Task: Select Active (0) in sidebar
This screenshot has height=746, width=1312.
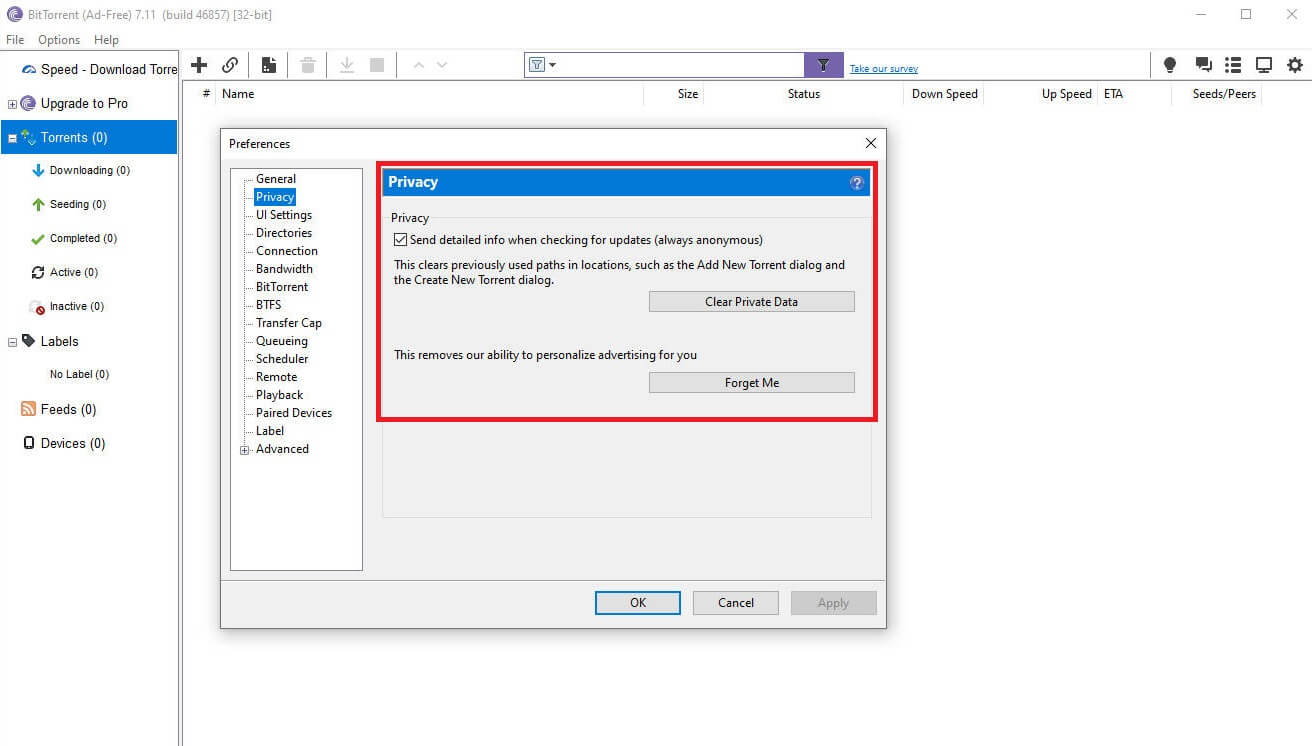Action: (74, 273)
